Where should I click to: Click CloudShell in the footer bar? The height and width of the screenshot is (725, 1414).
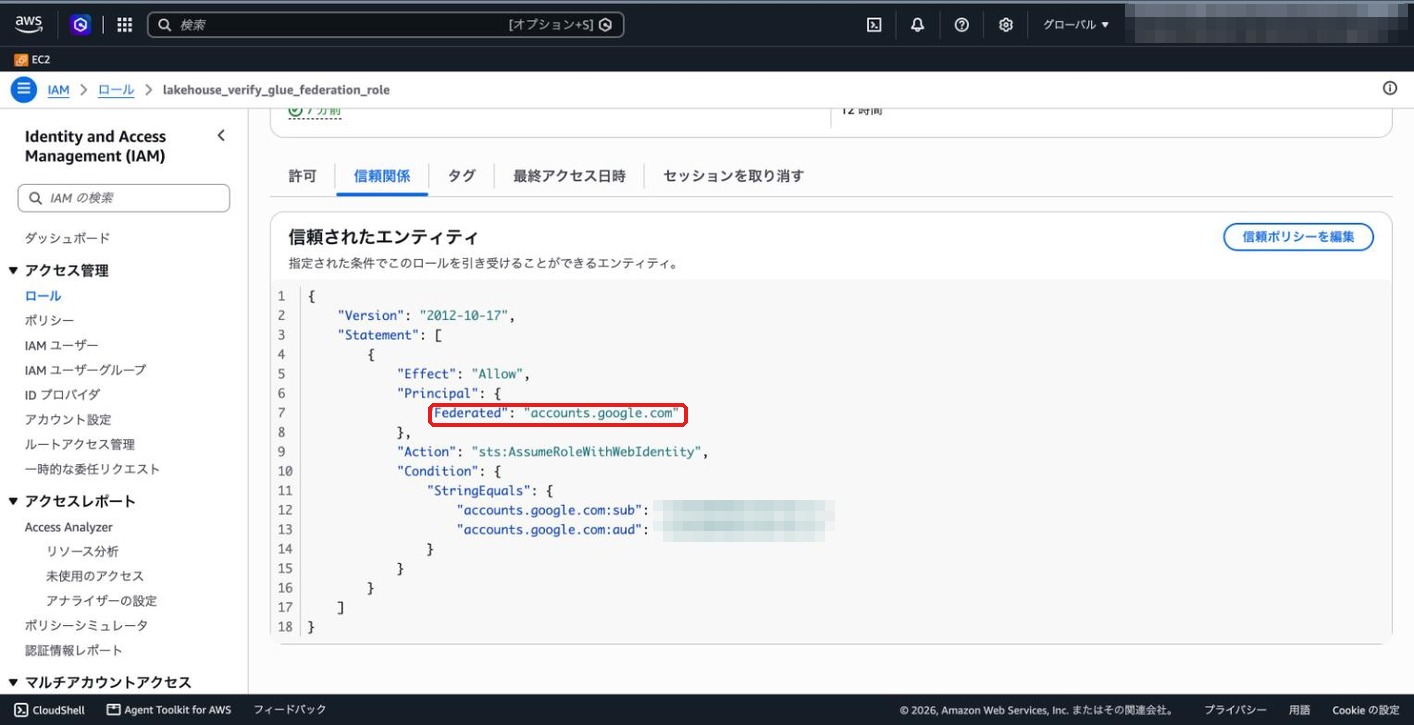[50, 710]
